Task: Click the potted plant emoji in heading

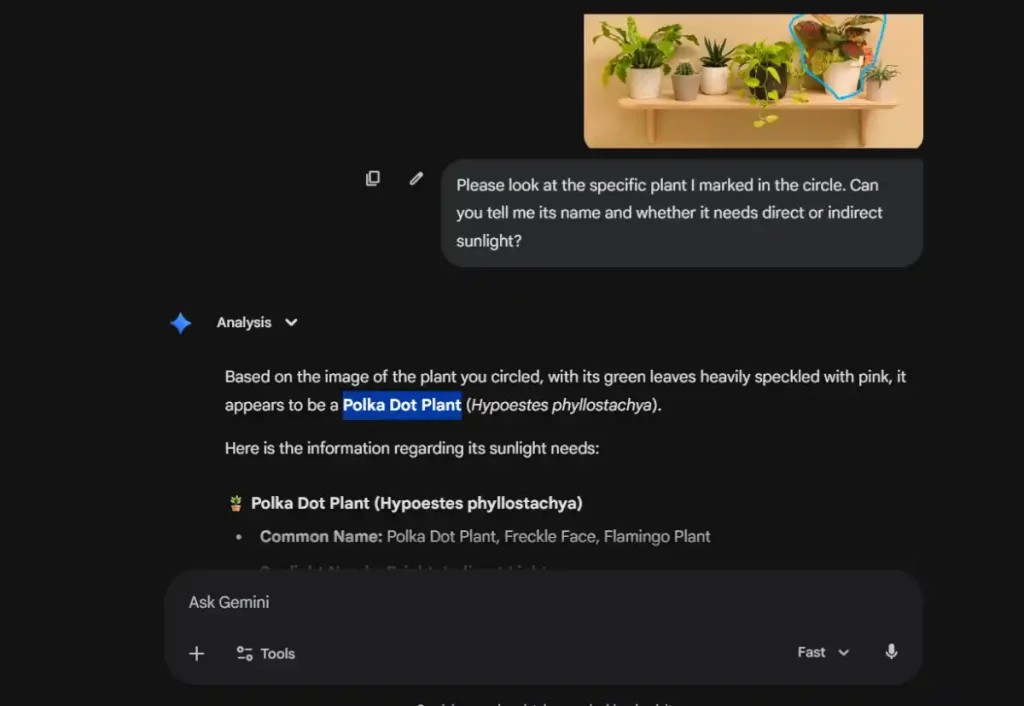Action: click(236, 503)
